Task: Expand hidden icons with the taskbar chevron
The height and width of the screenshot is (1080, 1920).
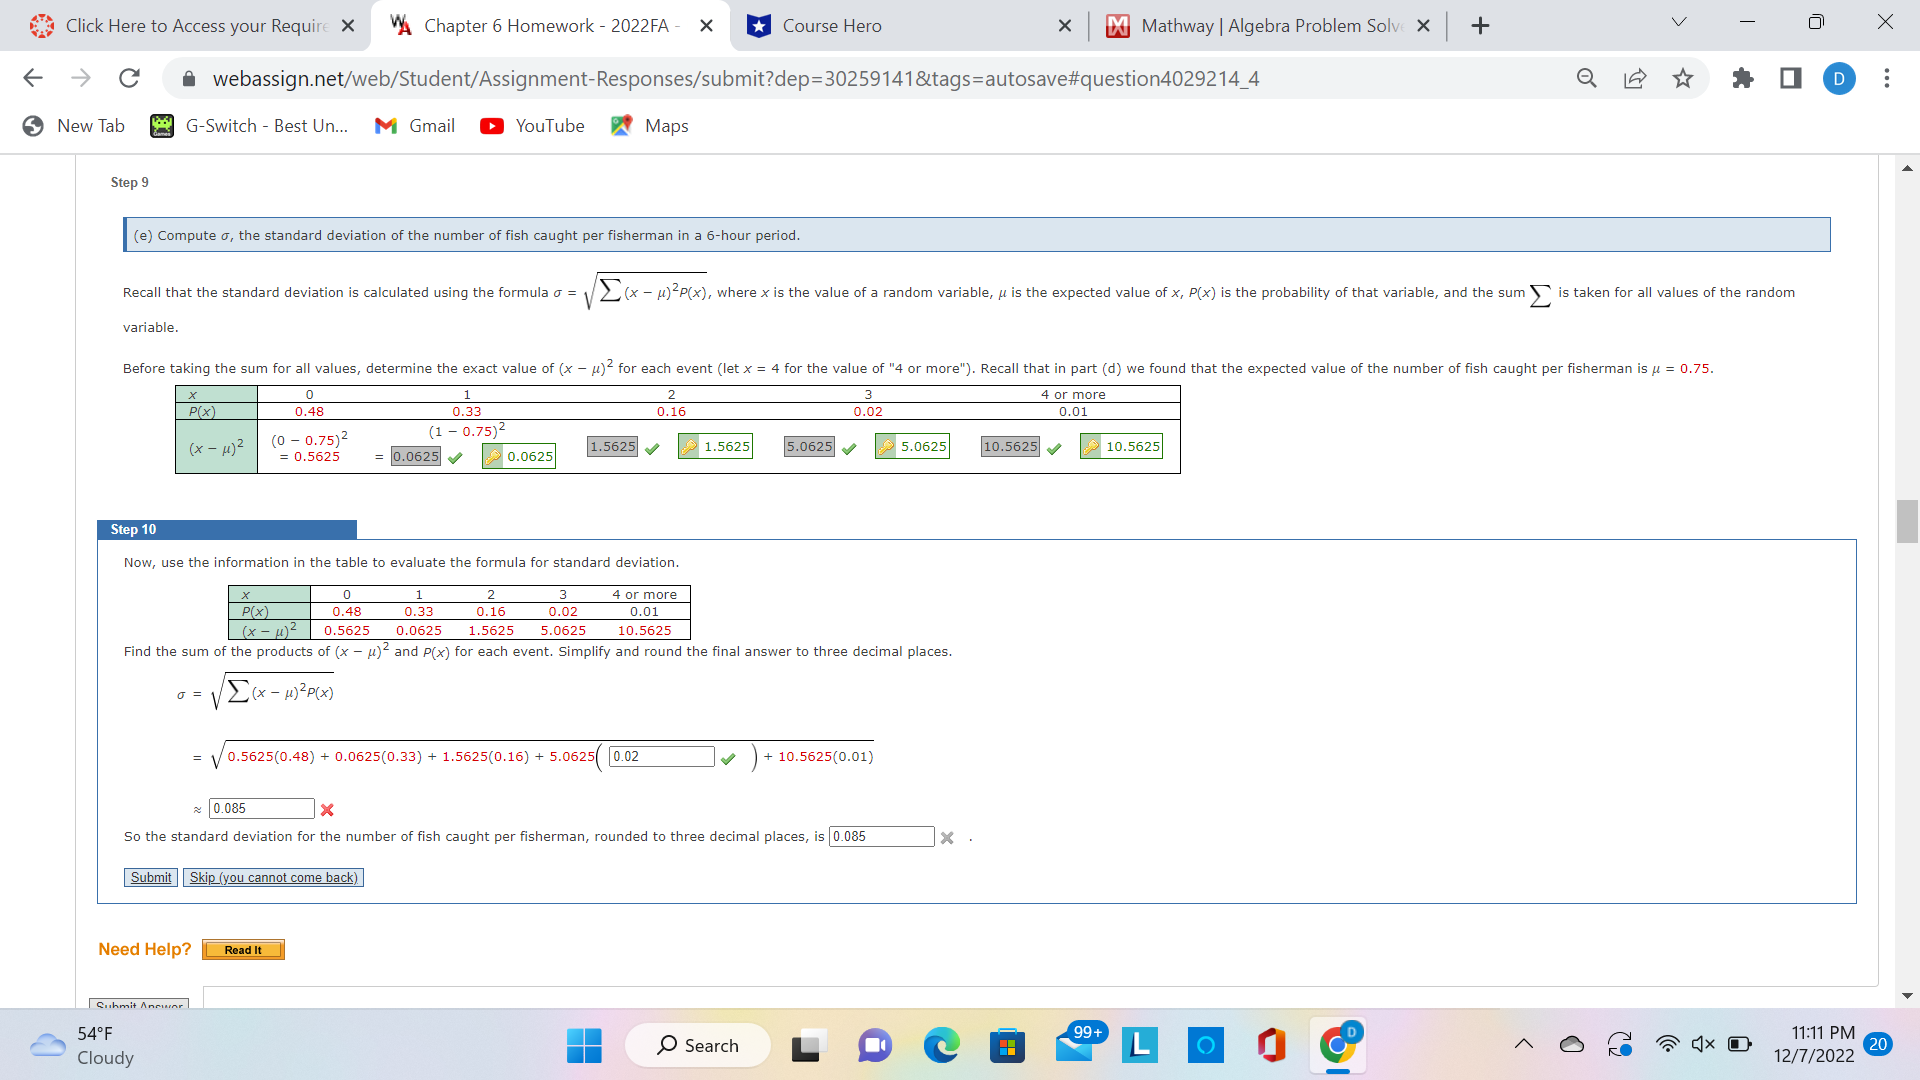Action: pos(1523,1043)
